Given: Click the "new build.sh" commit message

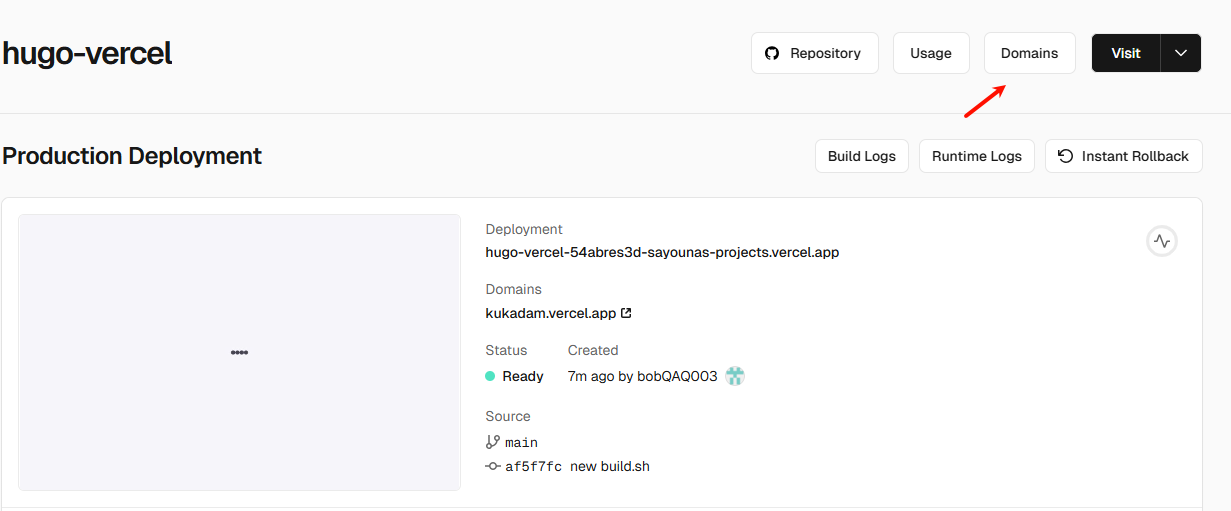Looking at the screenshot, I should [610, 466].
